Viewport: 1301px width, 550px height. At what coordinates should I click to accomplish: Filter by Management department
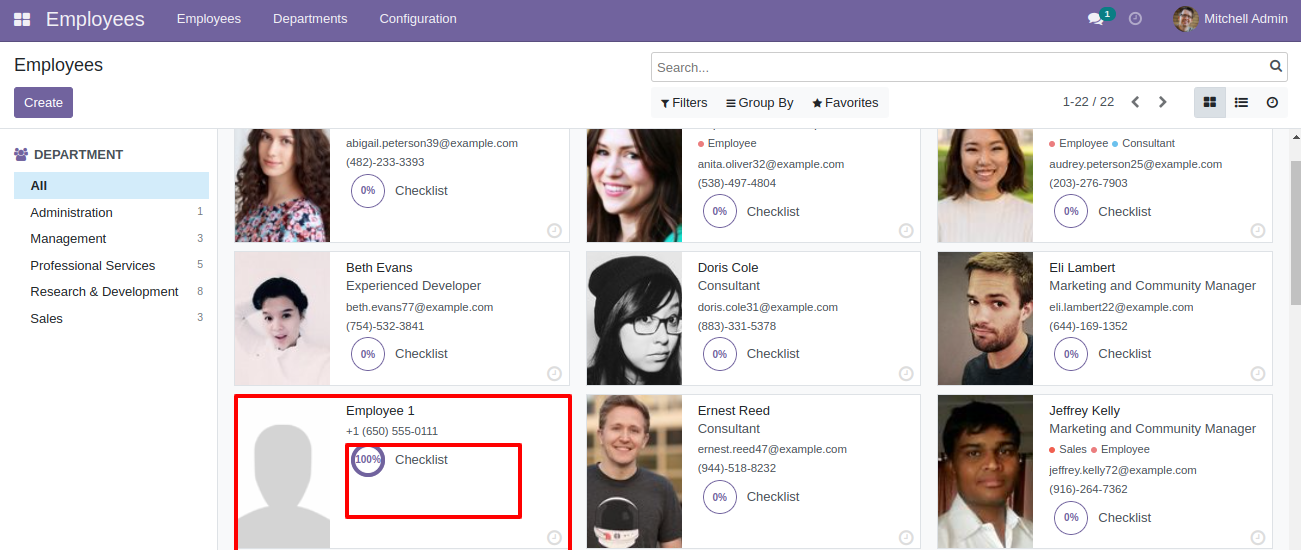(x=111, y=239)
